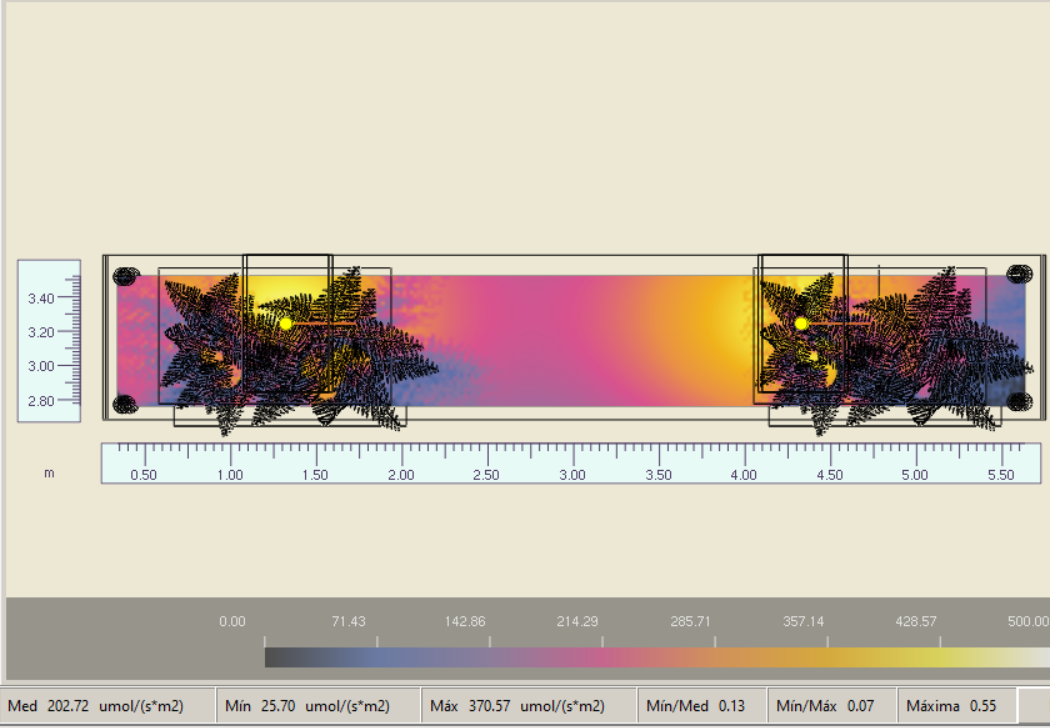The image size is (1050, 728).
Task: Select the top-right corner spiral object
Action: pos(1018,273)
